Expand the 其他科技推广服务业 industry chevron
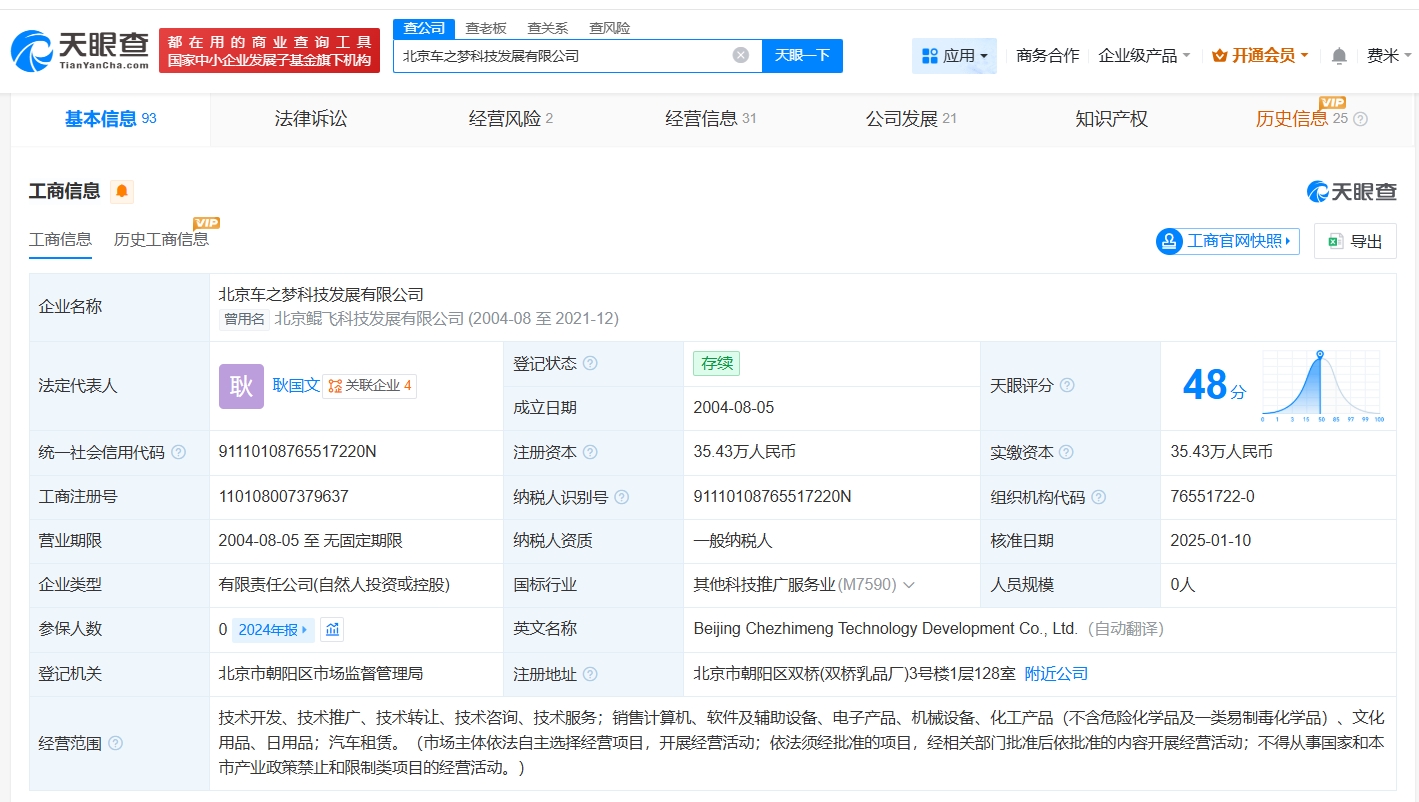The width and height of the screenshot is (1419, 802). point(909,585)
